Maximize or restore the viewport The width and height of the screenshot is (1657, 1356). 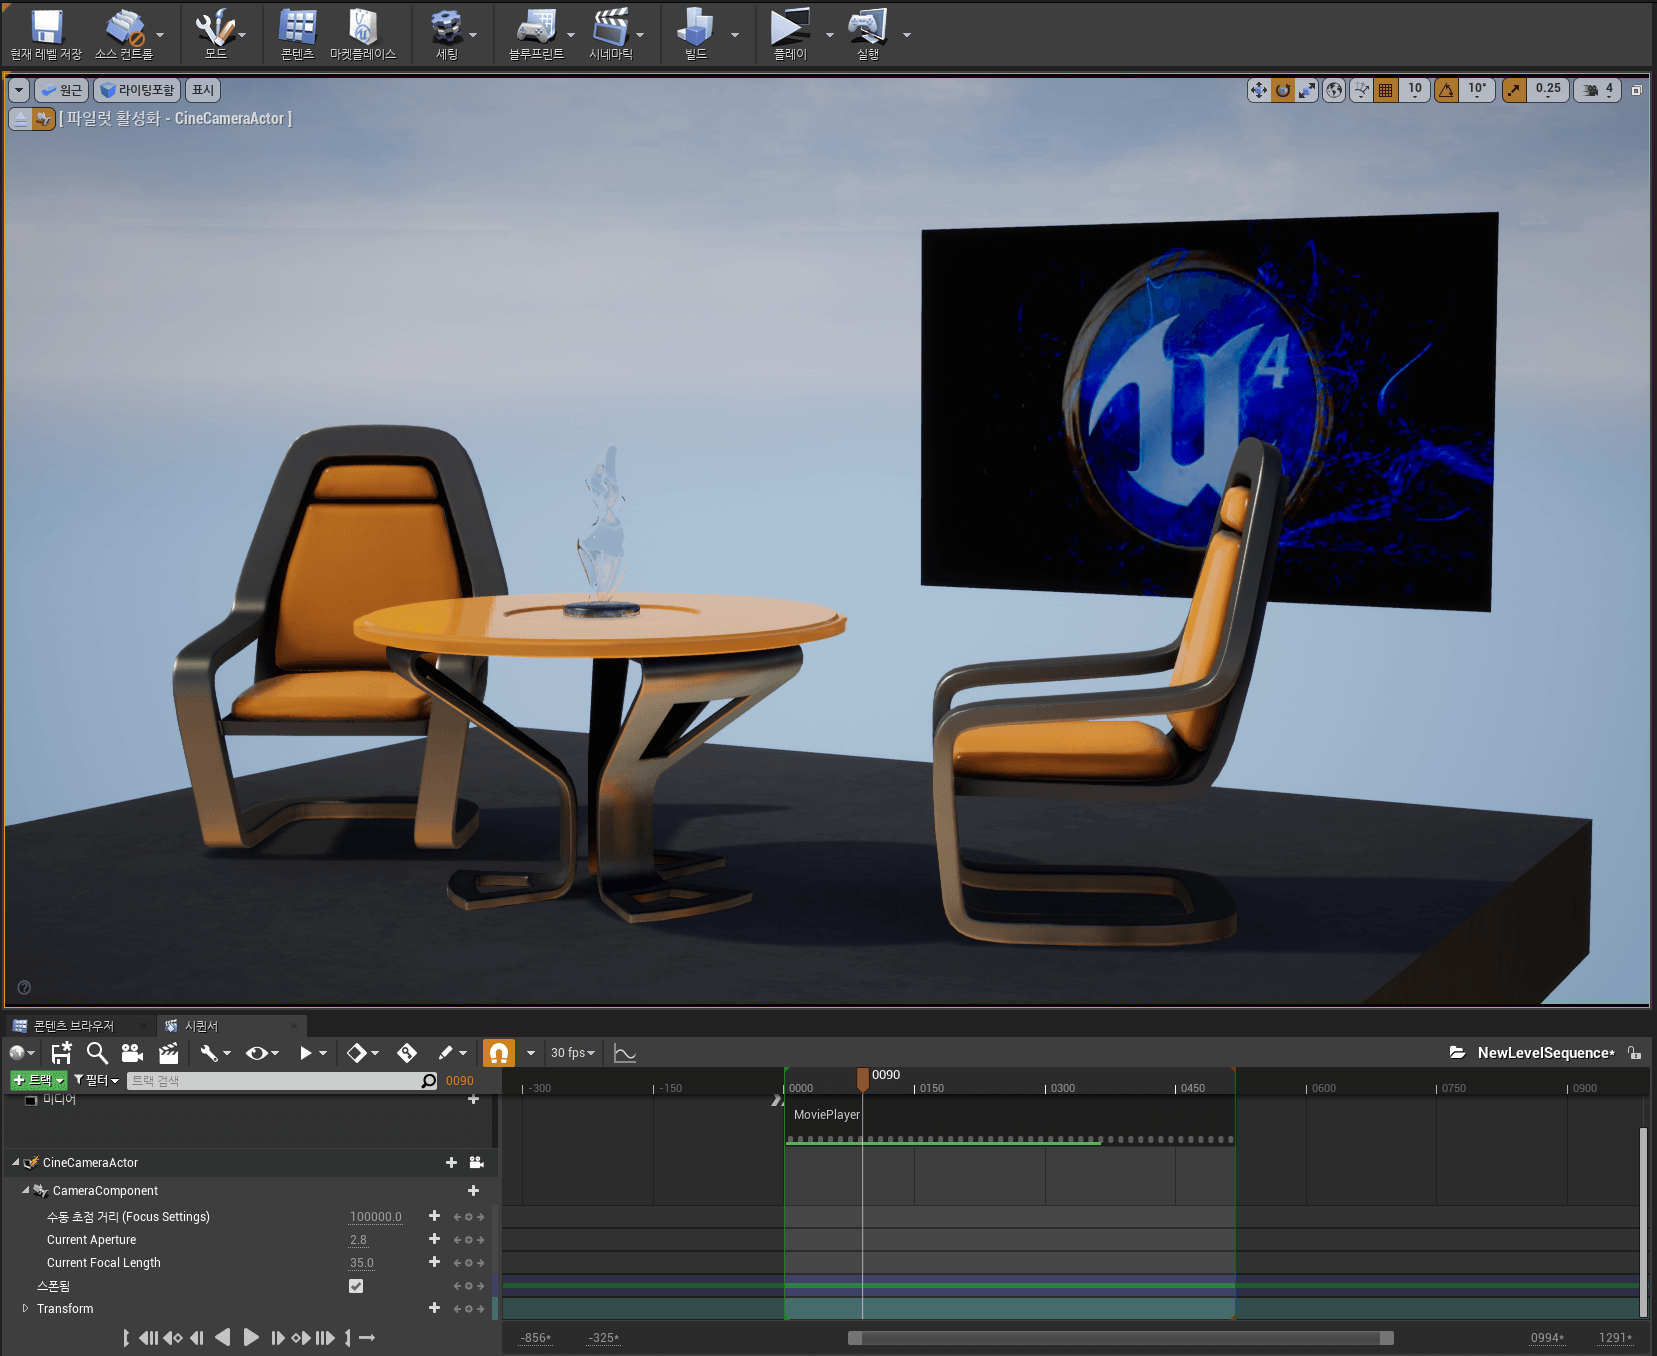point(1637,90)
